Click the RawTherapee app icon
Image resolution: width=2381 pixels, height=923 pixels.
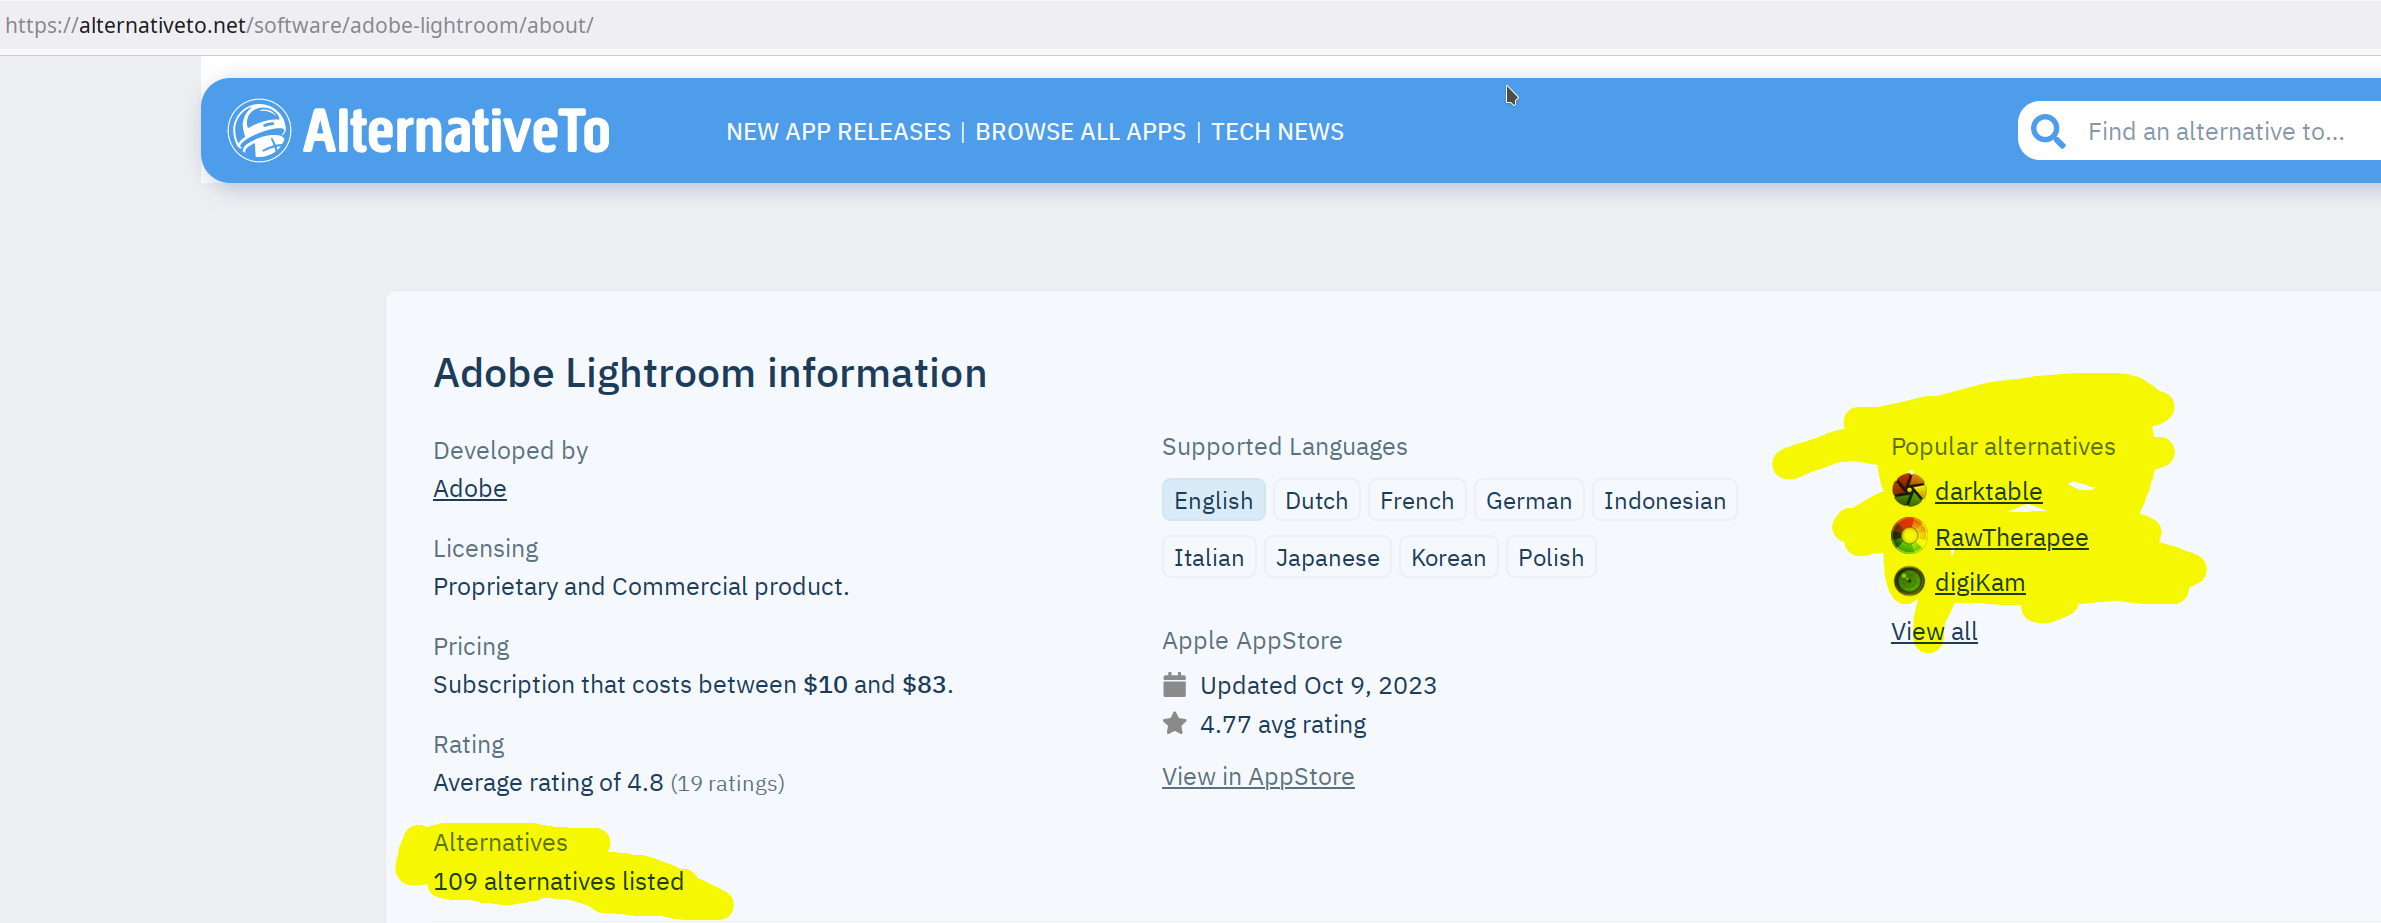(x=1908, y=536)
